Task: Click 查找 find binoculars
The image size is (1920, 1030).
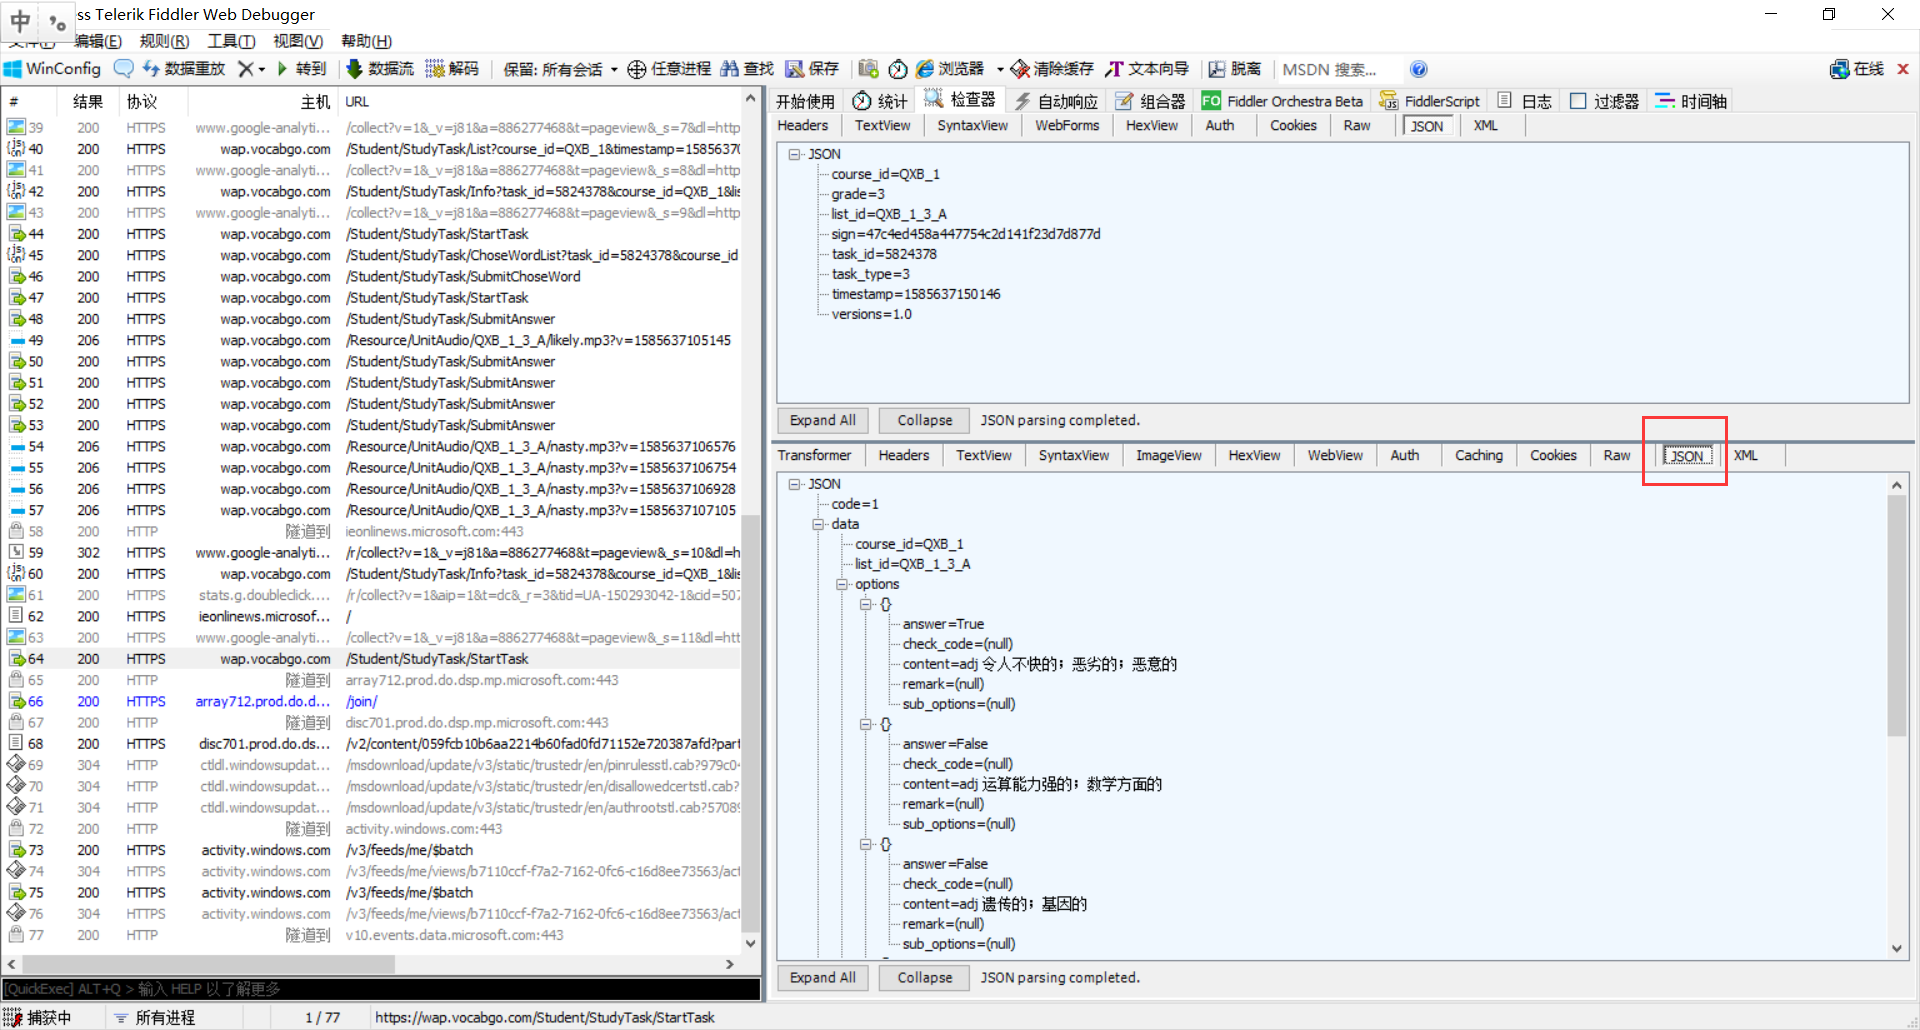Action: (x=747, y=69)
